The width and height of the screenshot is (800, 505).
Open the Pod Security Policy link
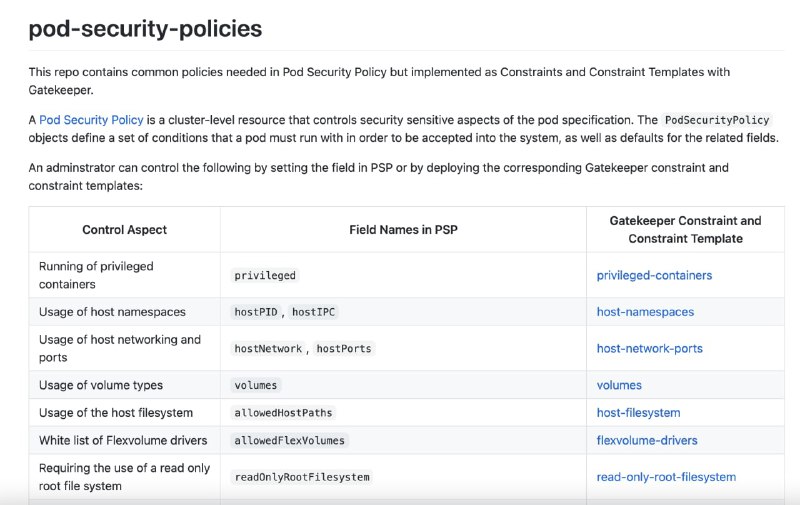click(x=91, y=120)
